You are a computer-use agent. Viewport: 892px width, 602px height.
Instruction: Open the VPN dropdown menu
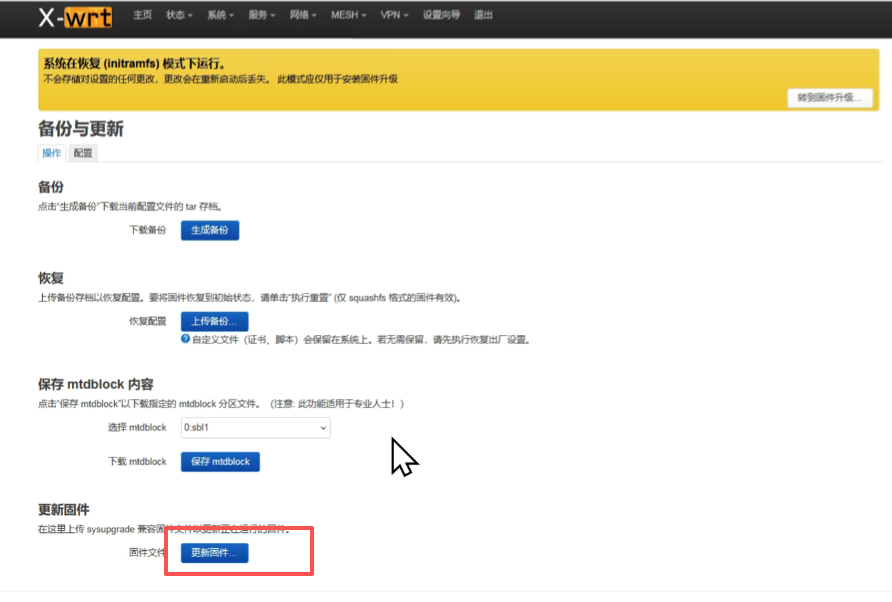click(x=391, y=15)
